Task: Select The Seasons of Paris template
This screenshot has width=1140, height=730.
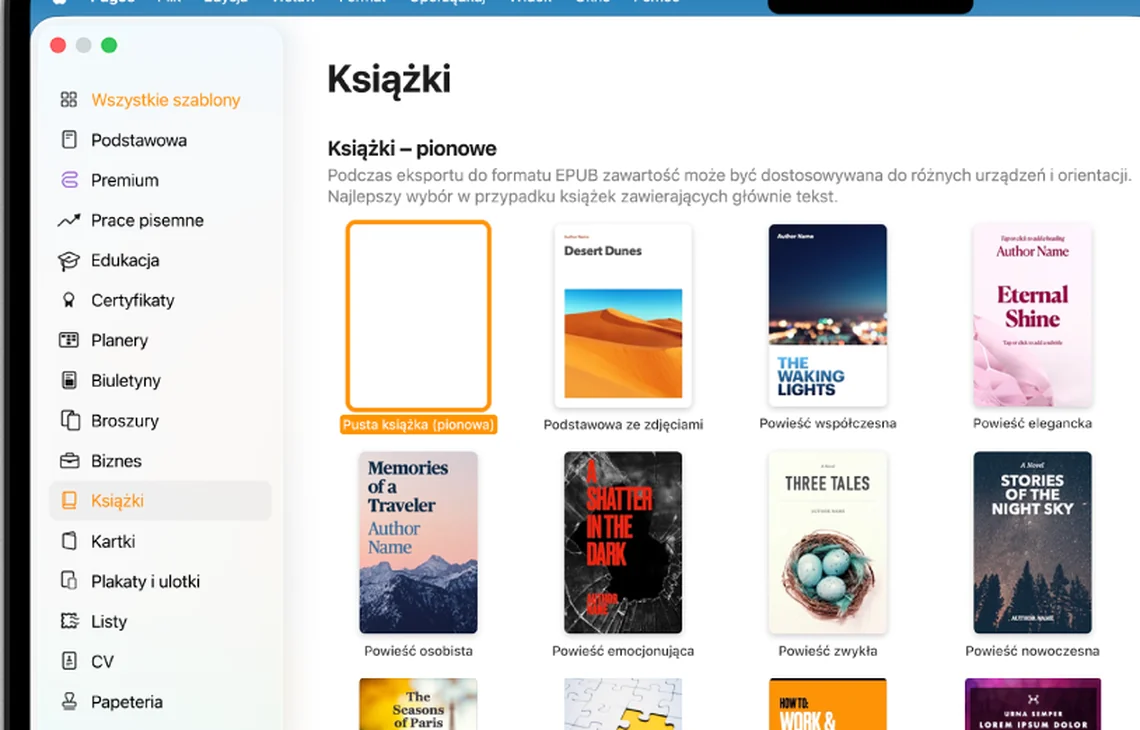Action: [418, 704]
